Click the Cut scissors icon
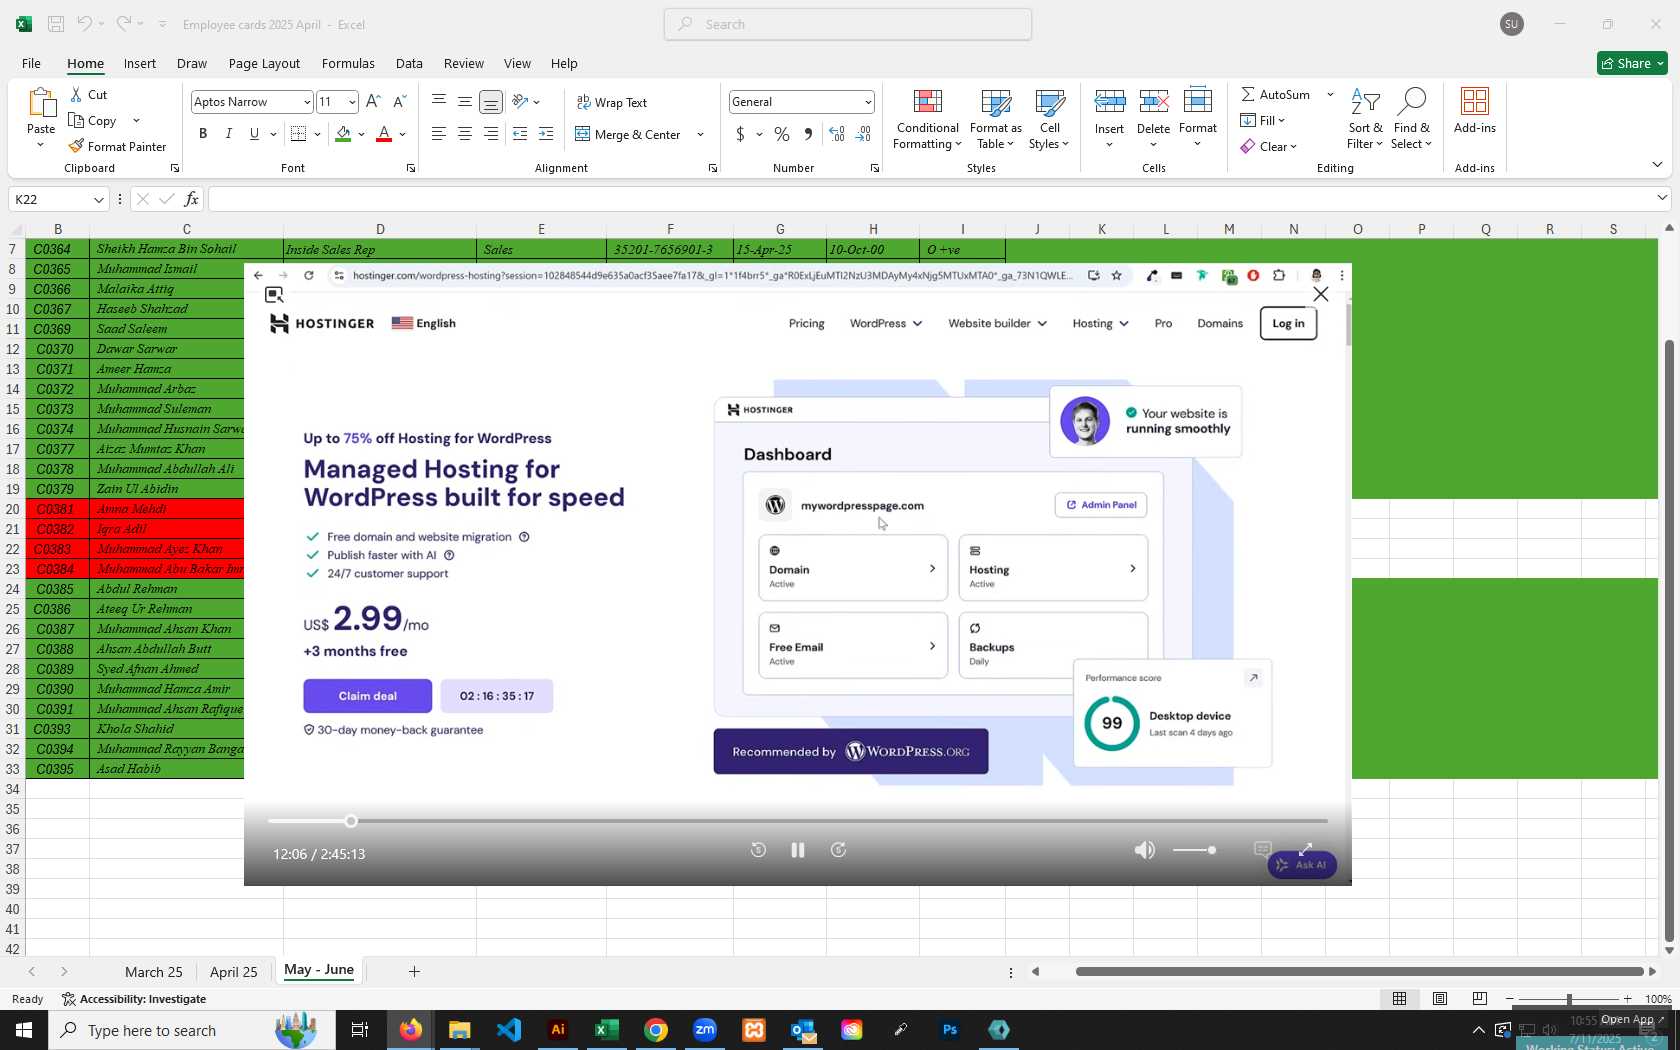Image resolution: width=1680 pixels, height=1050 pixels. 76,94
